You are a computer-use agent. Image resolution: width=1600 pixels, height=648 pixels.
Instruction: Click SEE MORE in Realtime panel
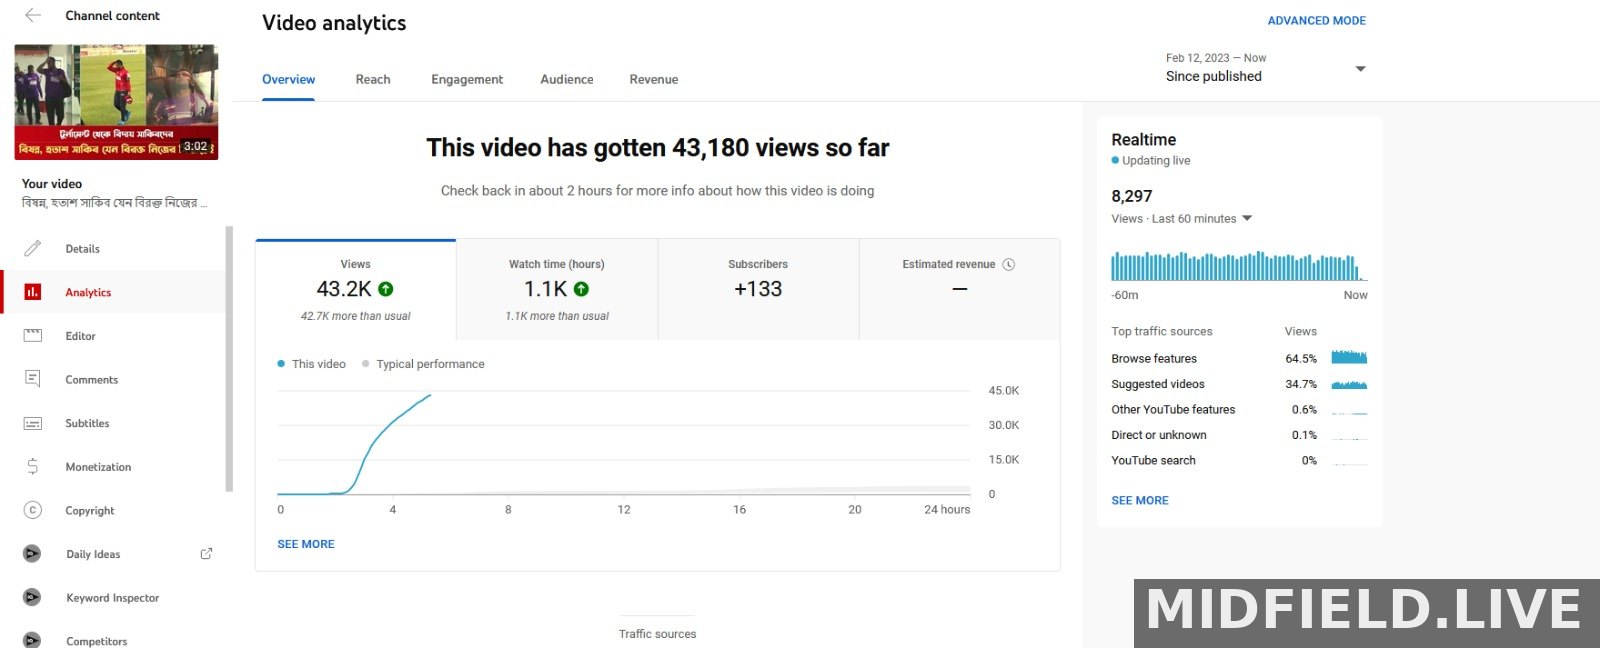tap(1140, 500)
